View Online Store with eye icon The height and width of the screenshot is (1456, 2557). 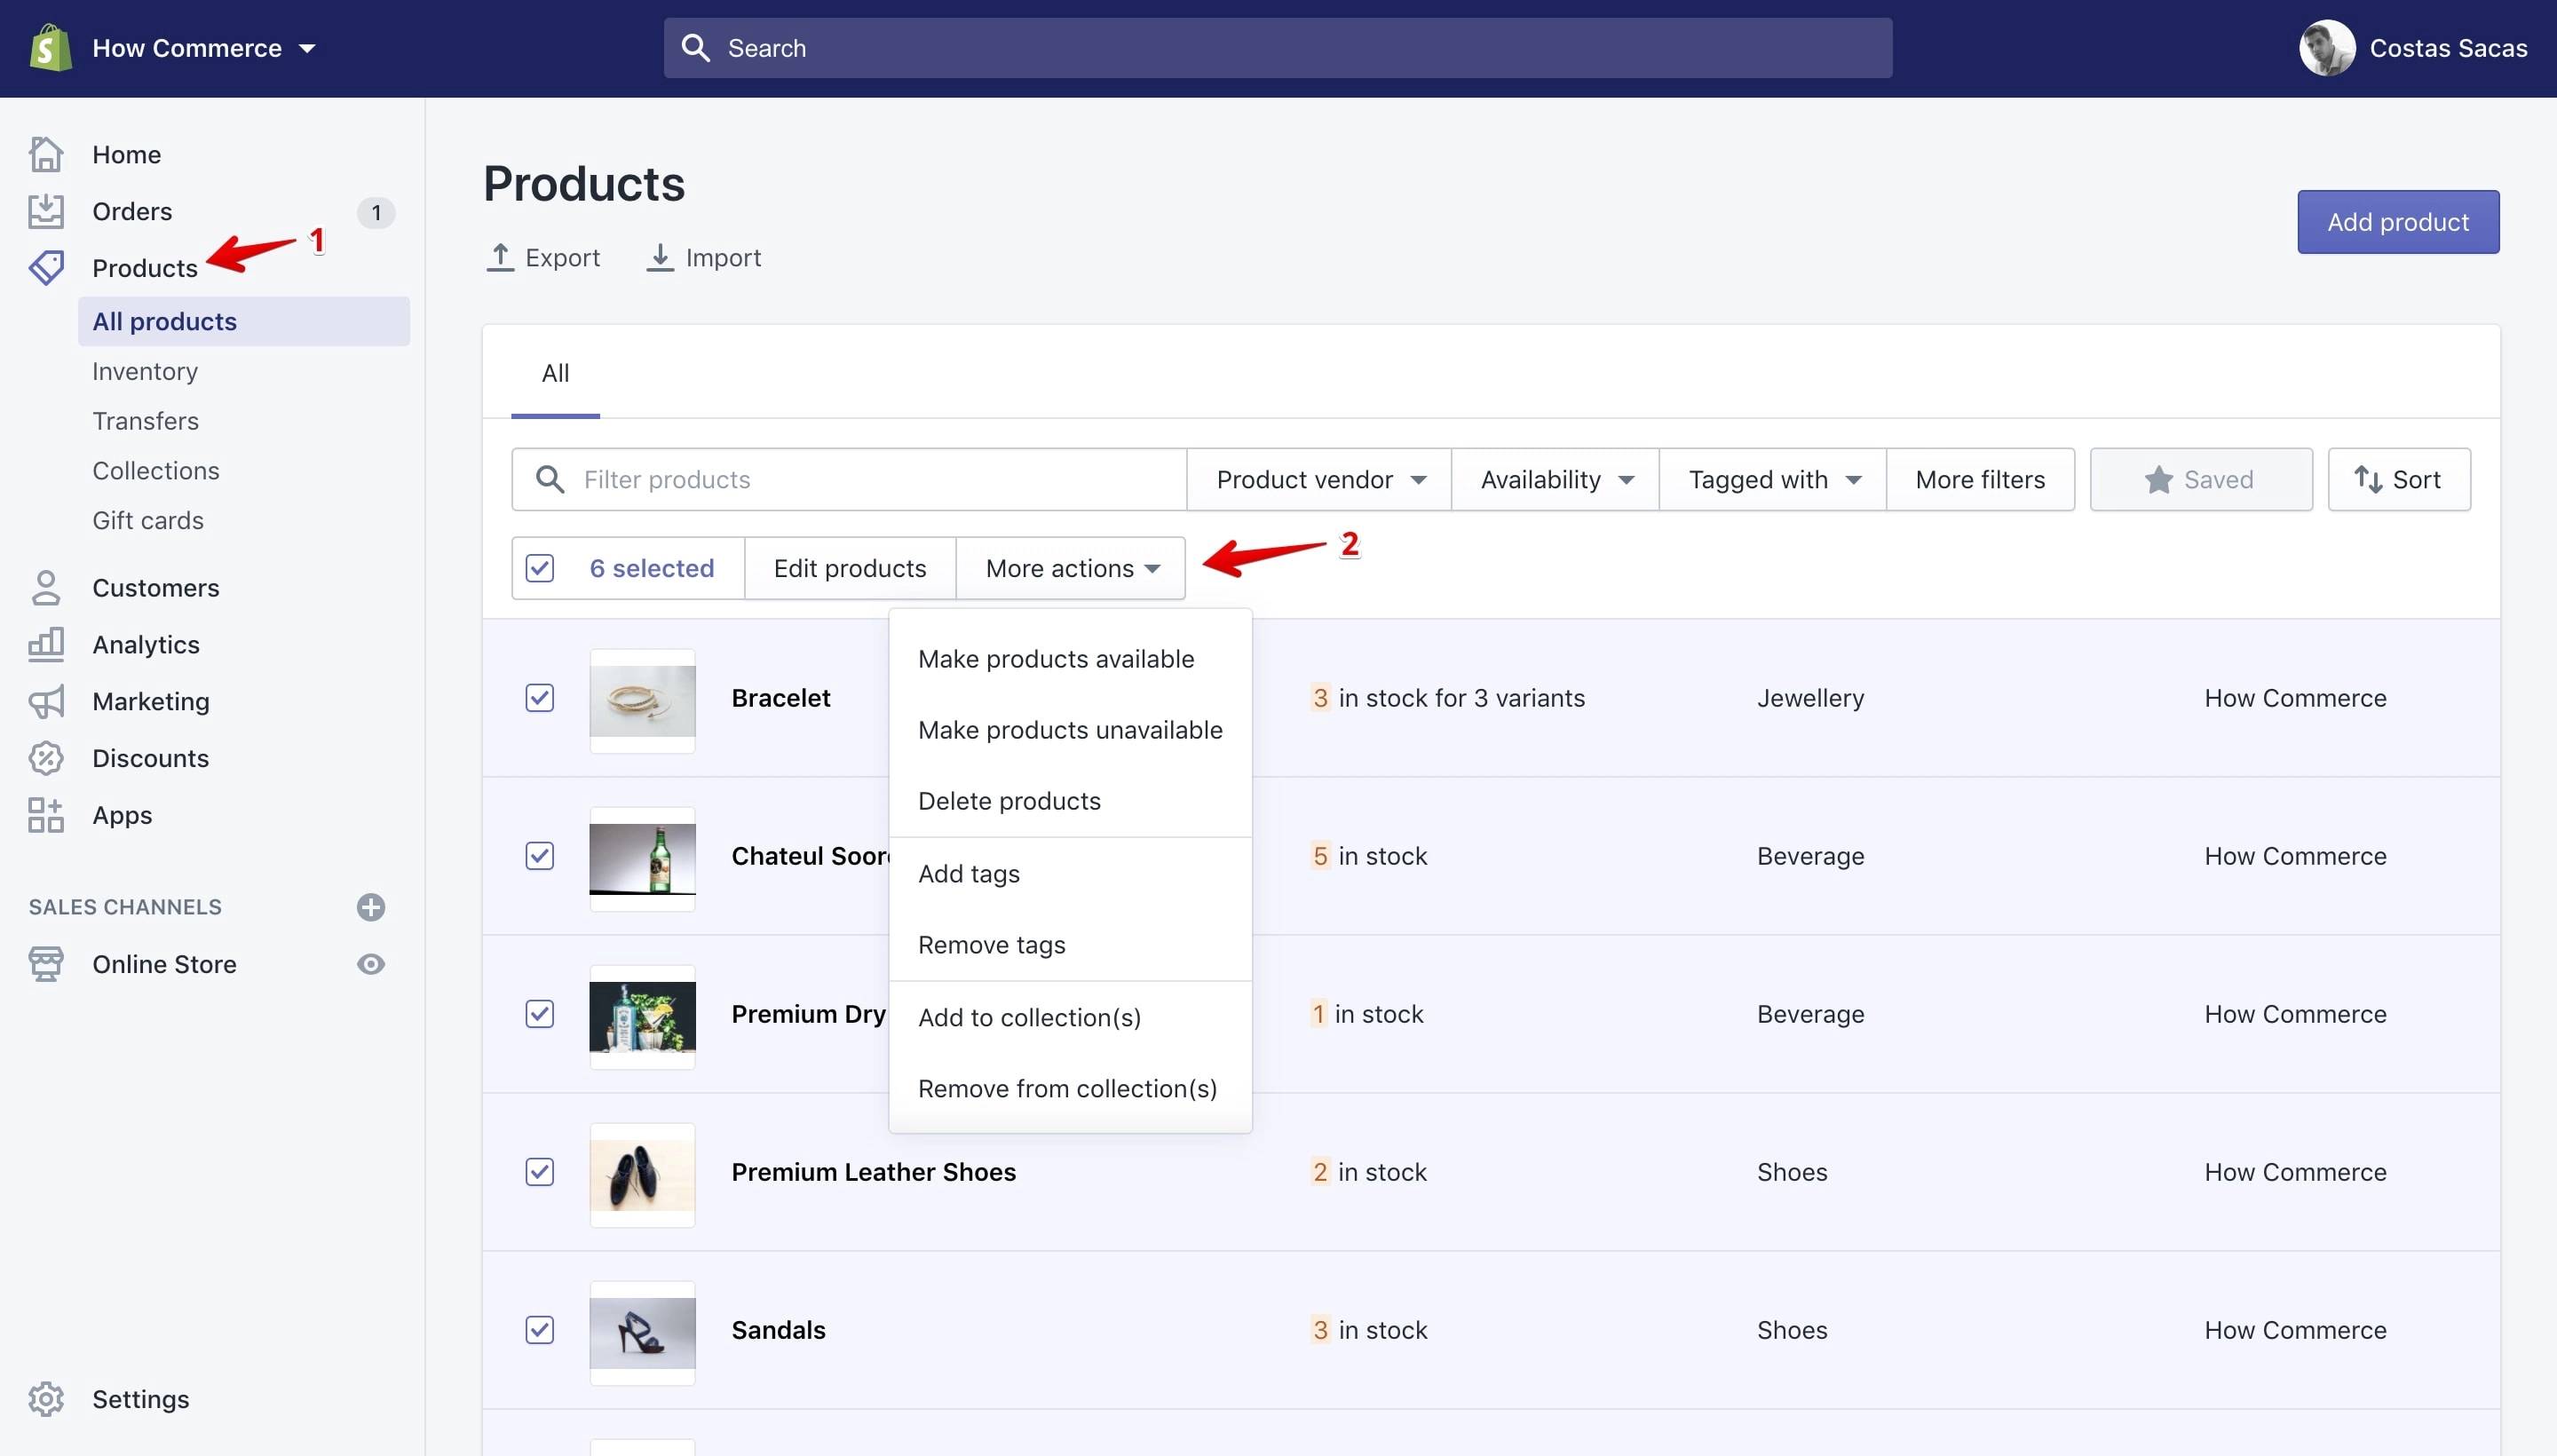(371, 964)
